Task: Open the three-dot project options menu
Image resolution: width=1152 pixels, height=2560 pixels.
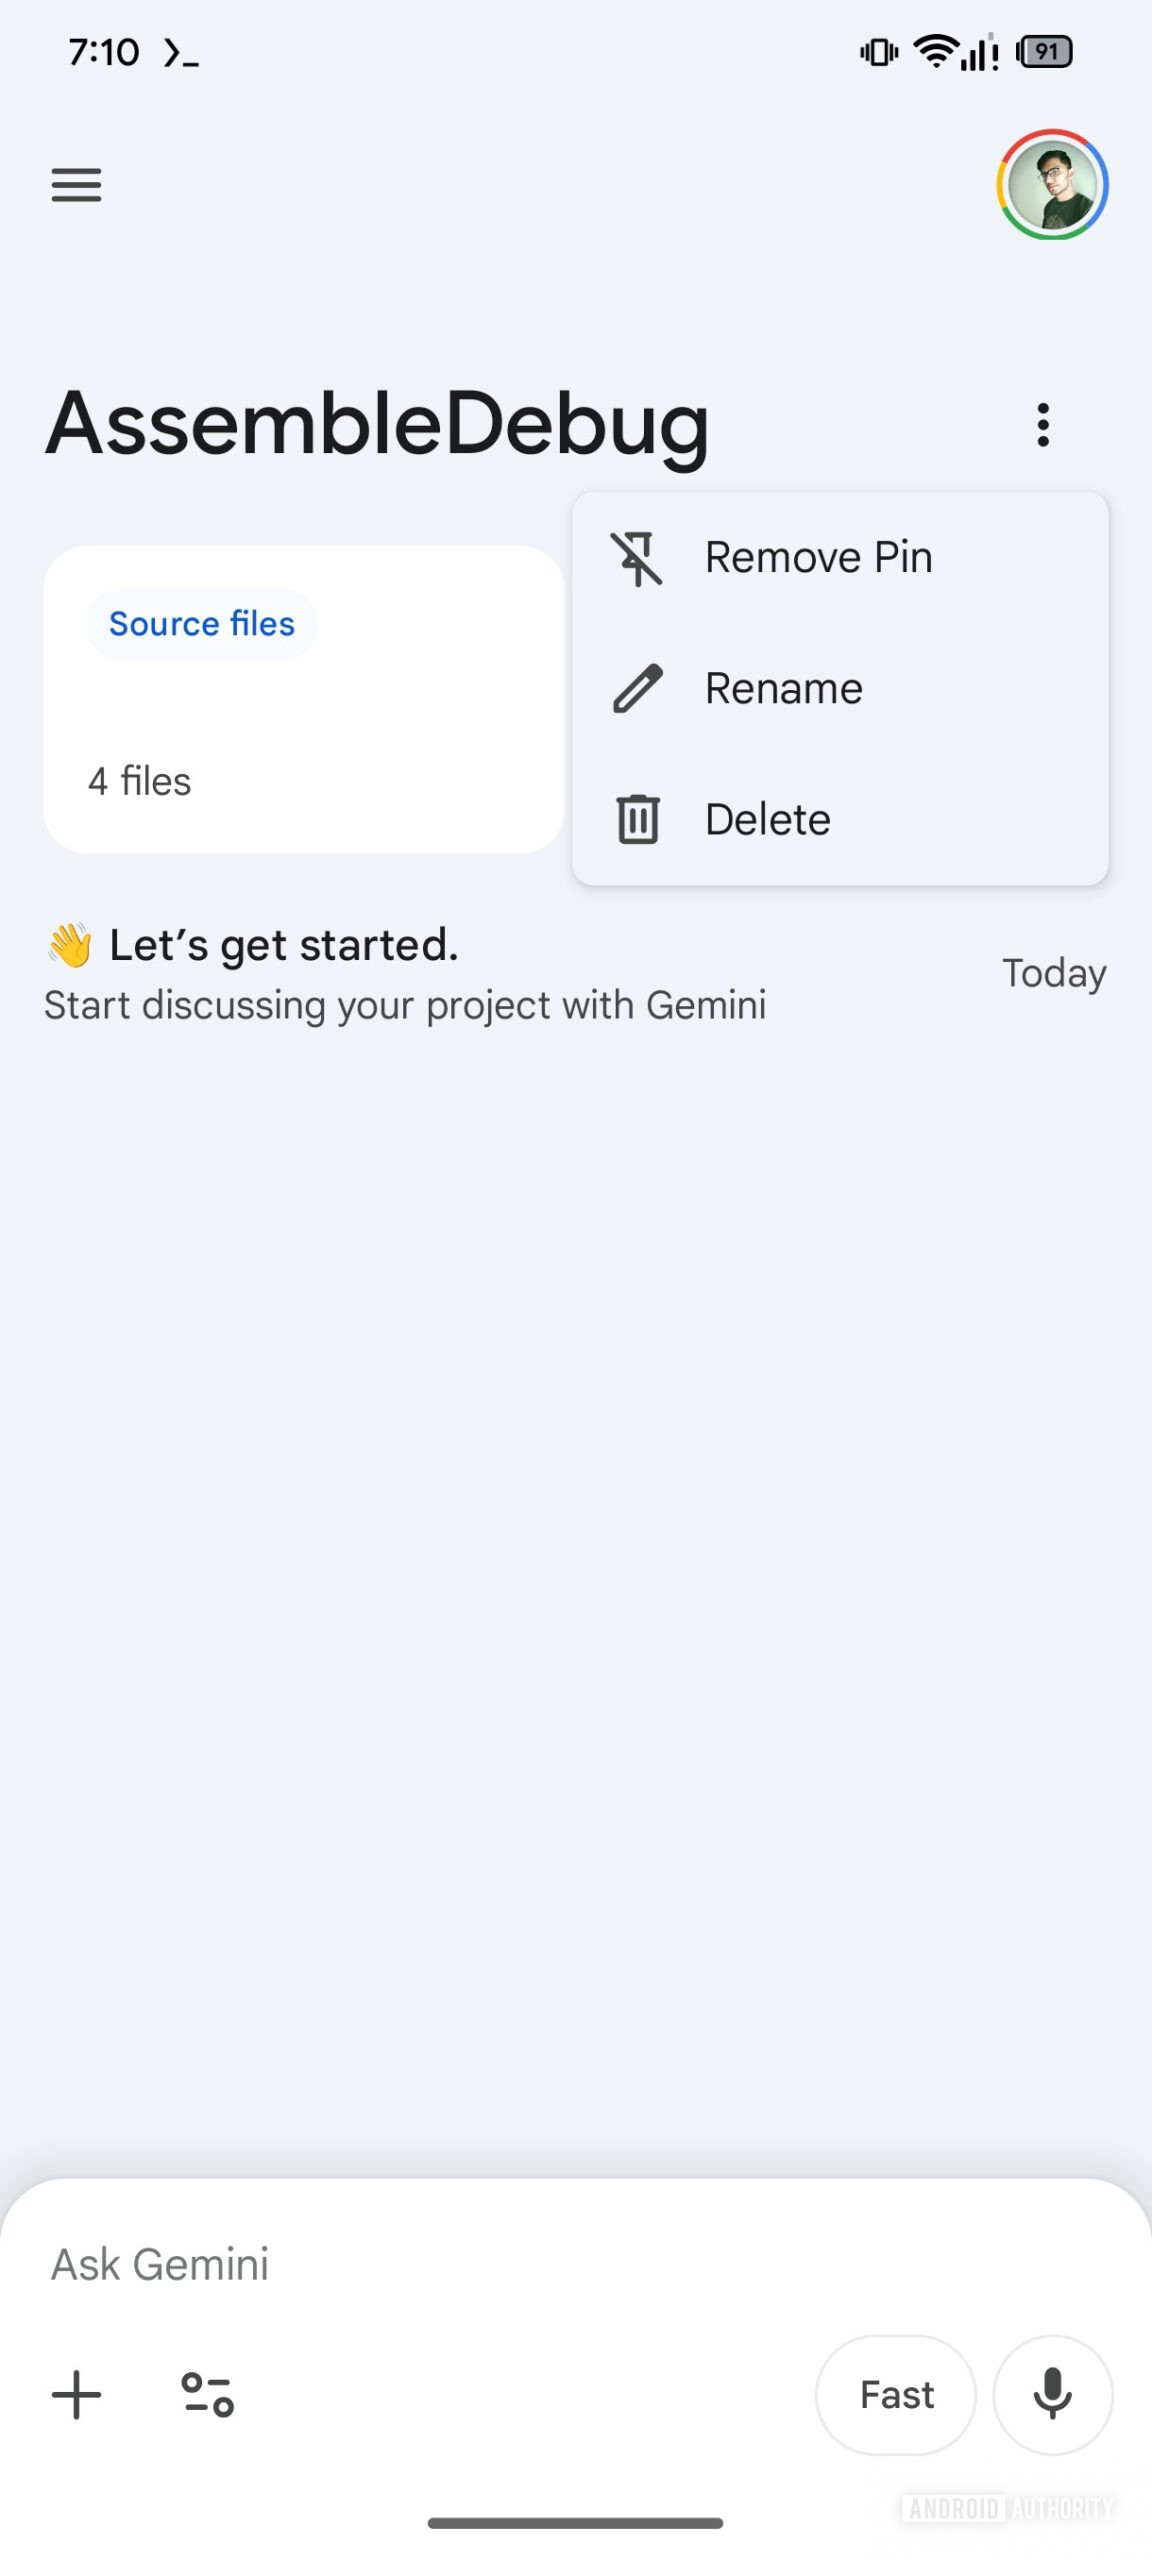Action: click(x=1043, y=425)
